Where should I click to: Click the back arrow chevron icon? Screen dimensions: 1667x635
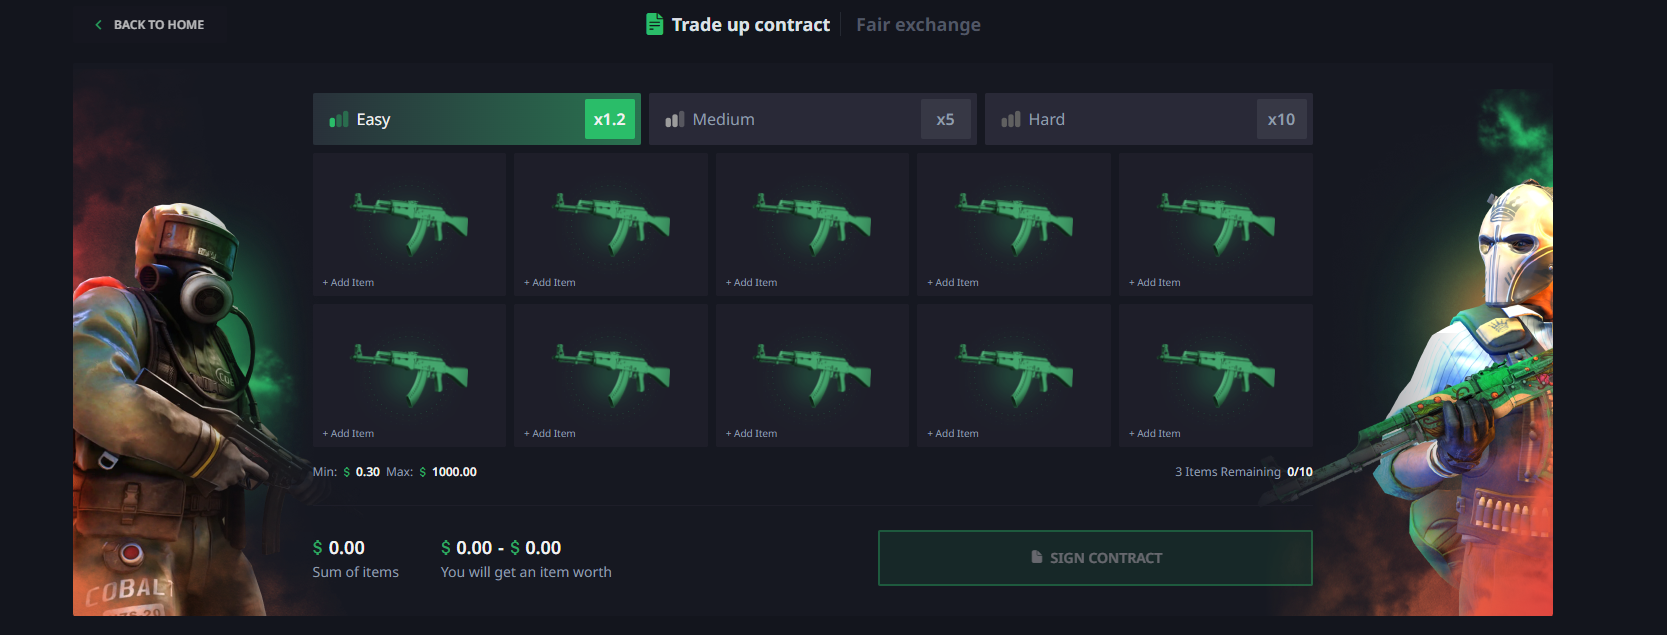point(98,25)
